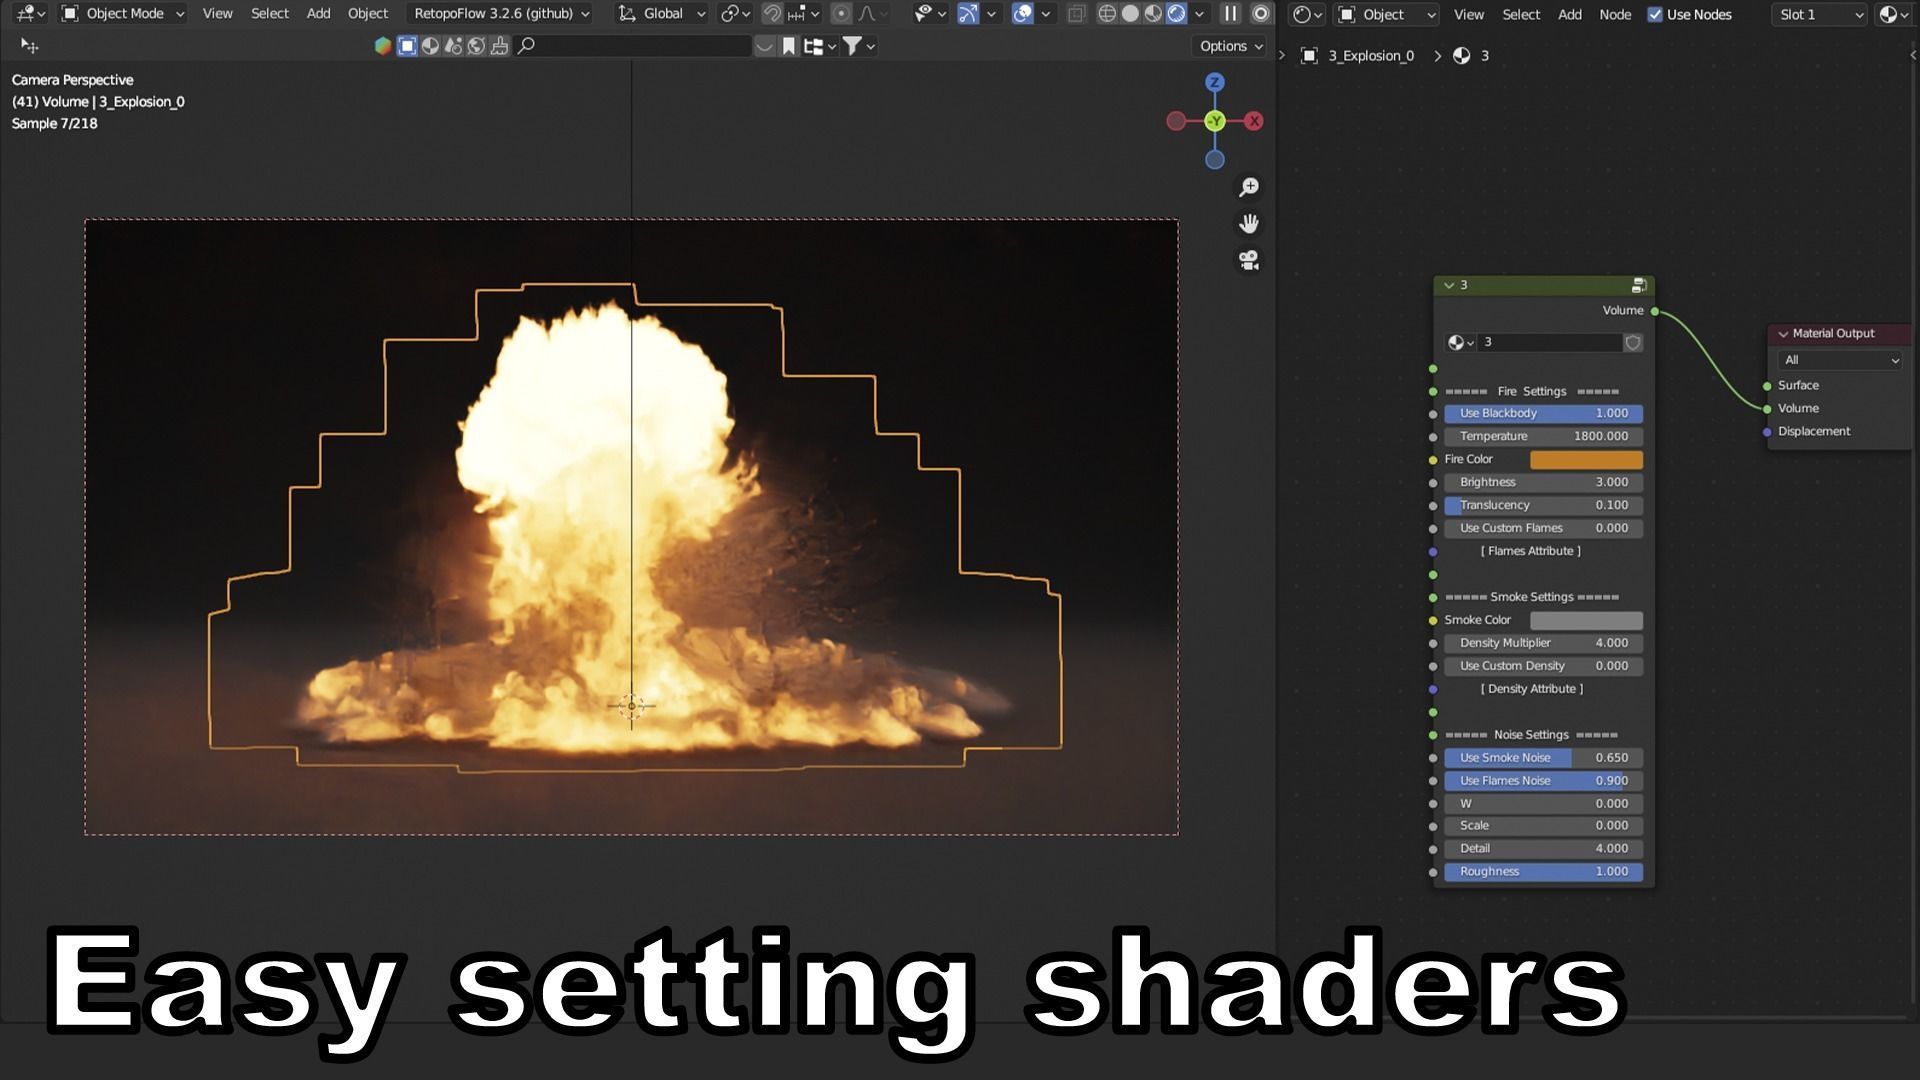Click the red X axis gizmo ball
Image resolution: width=1920 pixels, height=1080 pixels.
pos(1254,121)
